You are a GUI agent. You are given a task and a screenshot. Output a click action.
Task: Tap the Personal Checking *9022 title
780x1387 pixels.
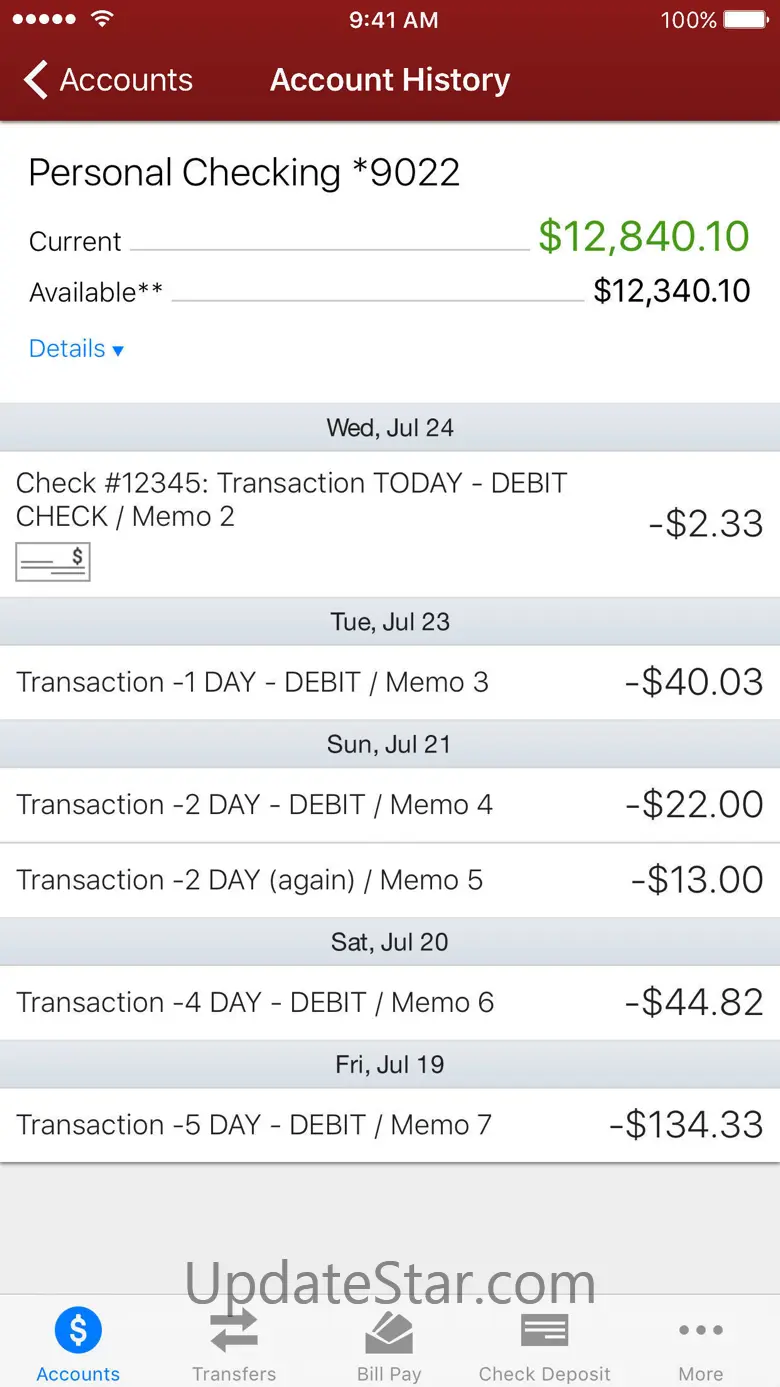pos(244,173)
